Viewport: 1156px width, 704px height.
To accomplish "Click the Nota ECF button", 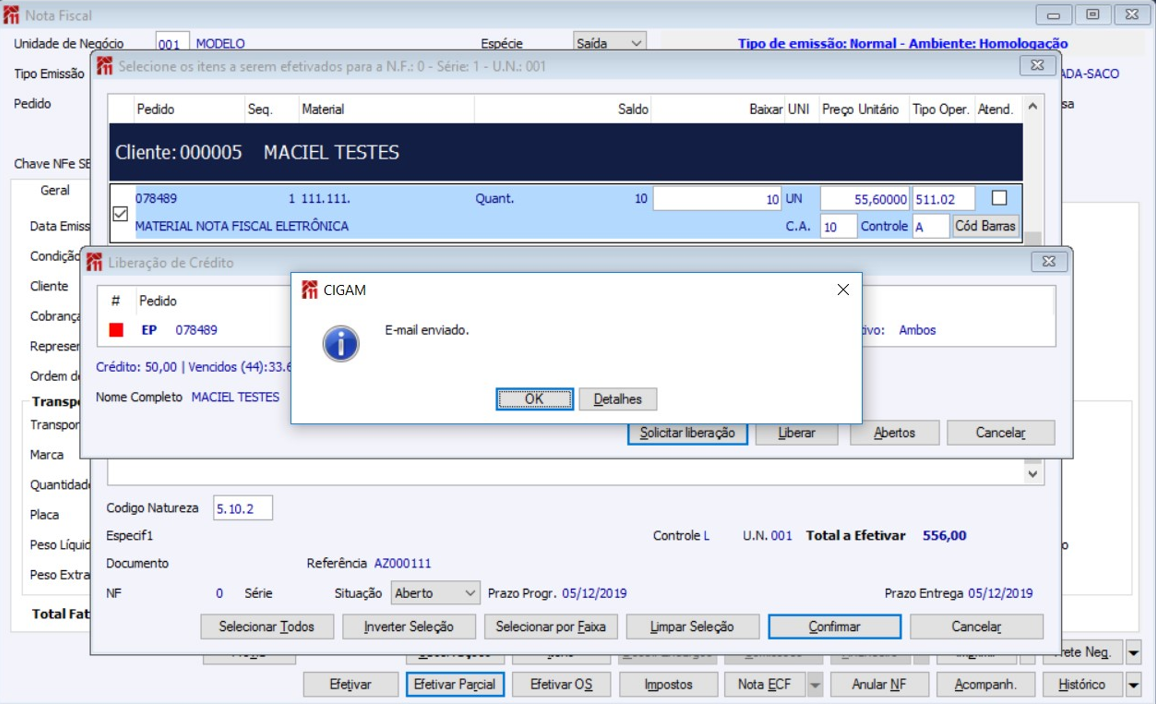I will point(765,684).
